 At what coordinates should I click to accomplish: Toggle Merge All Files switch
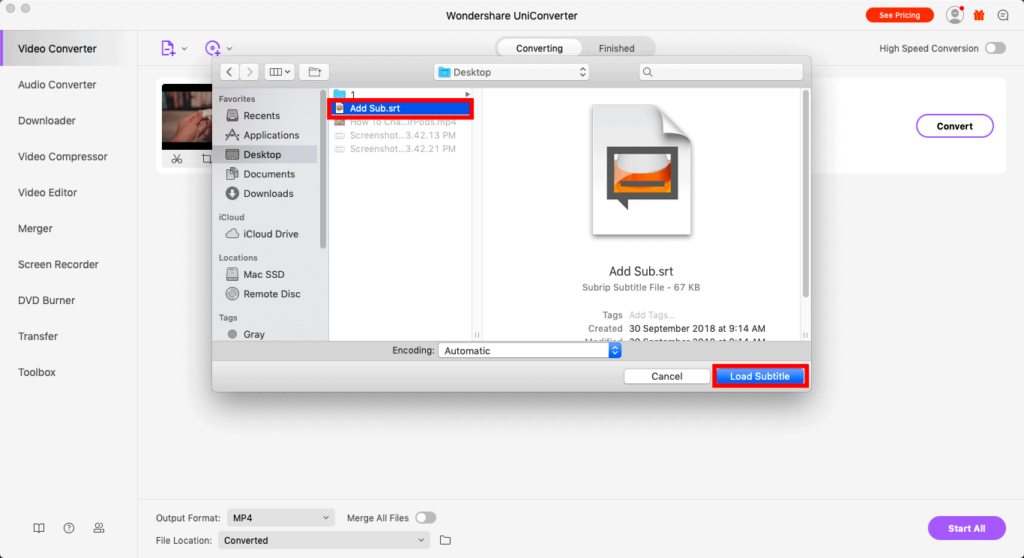(426, 517)
